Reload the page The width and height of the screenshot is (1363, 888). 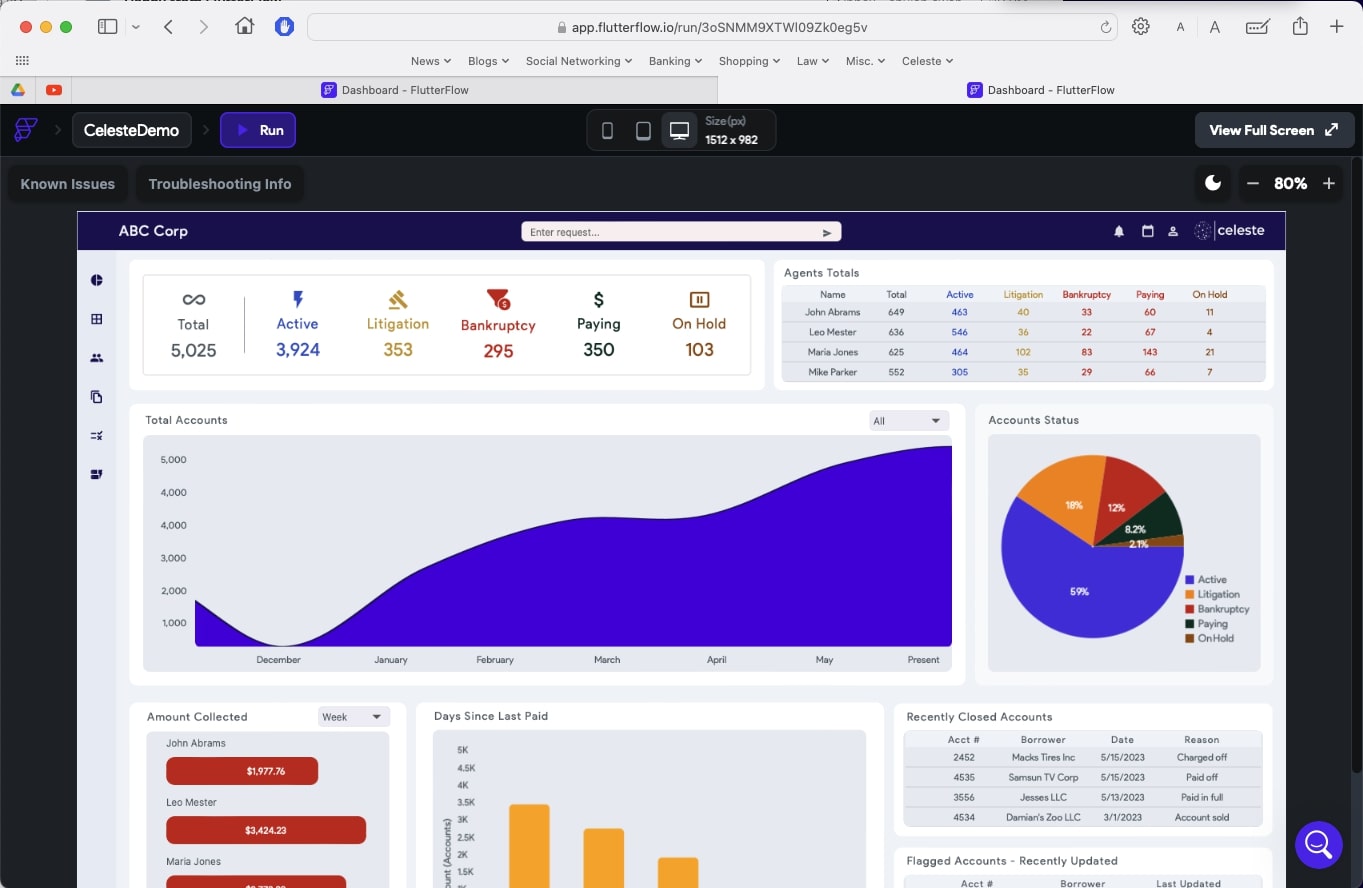coord(1105,27)
